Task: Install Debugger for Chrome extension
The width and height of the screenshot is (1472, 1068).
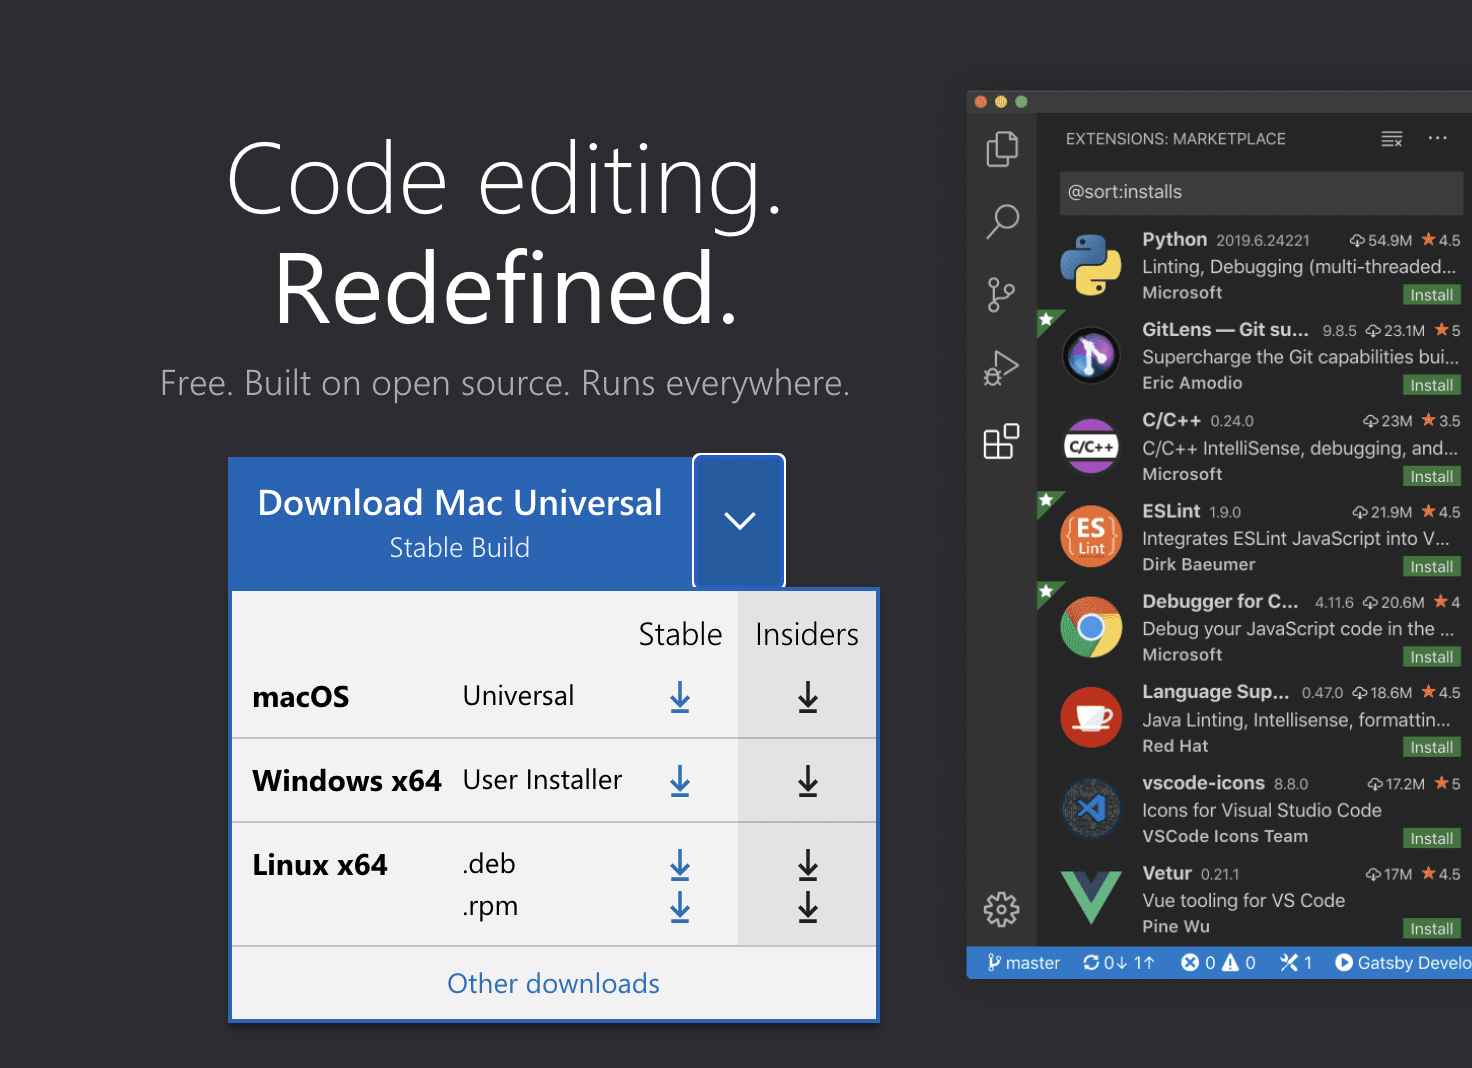Action: [x=1432, y=657]
